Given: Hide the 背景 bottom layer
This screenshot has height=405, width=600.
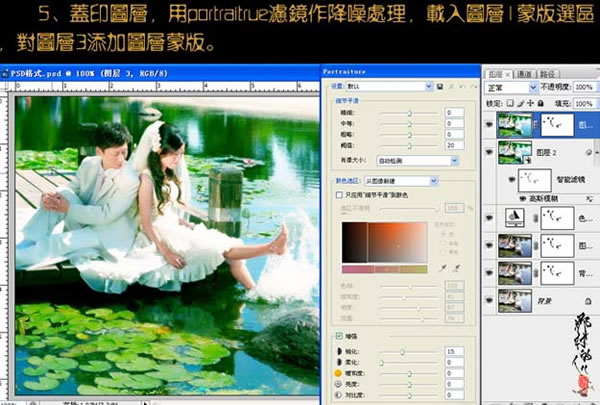Looking at the screenshot, I should (x=489, y=300).
